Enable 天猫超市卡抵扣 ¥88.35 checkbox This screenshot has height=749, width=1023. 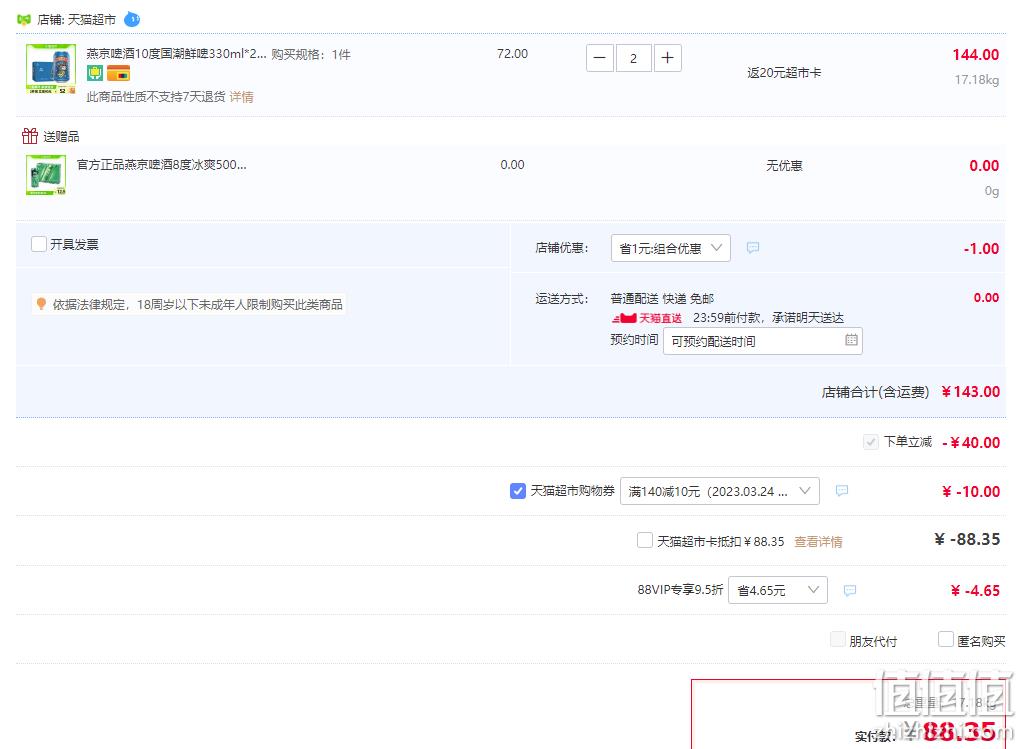645,540
